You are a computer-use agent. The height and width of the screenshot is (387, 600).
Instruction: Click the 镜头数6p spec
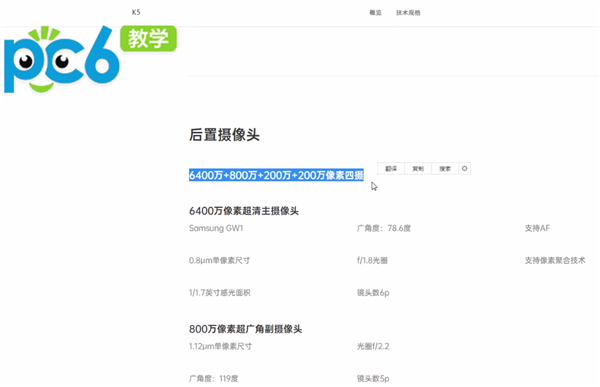click(373, 293)
